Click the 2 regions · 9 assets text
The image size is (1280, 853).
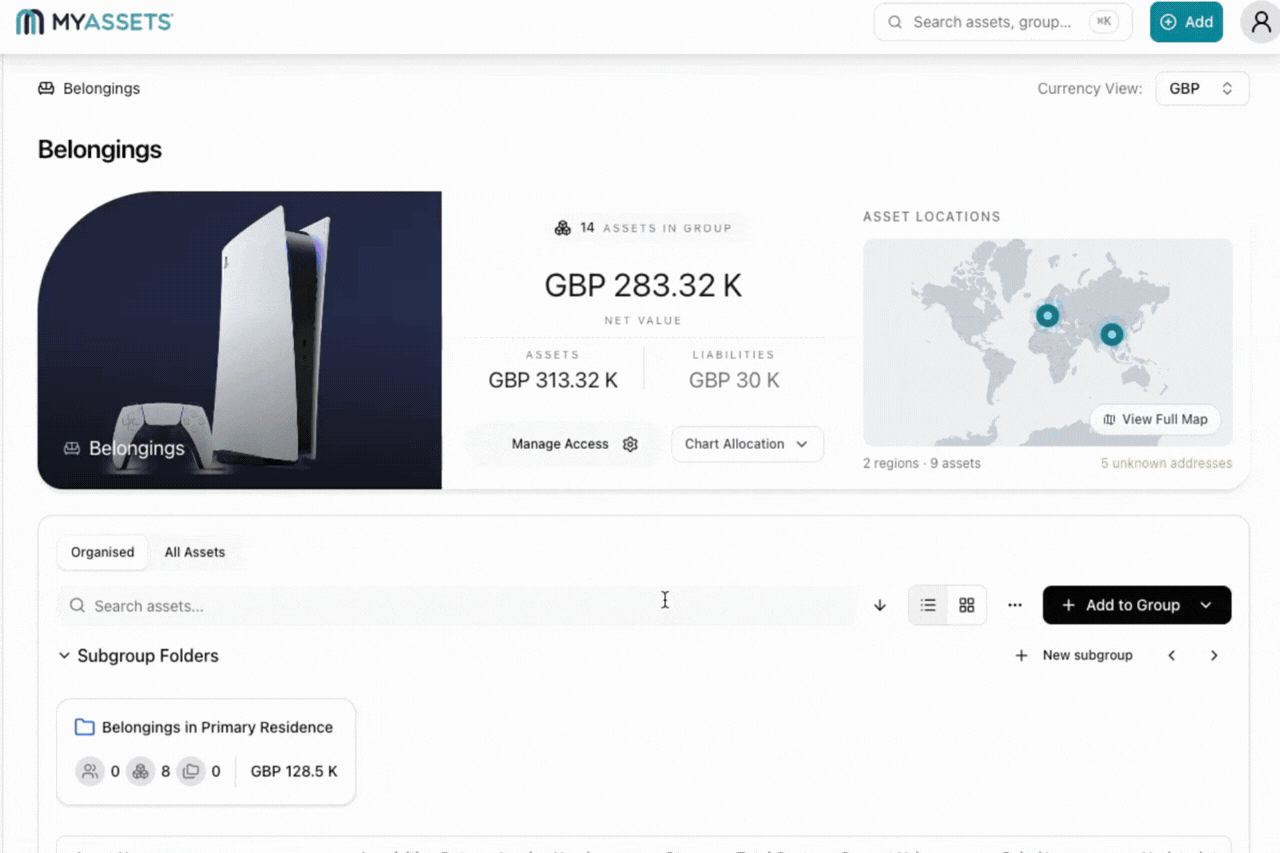click(x=922, y=463)
